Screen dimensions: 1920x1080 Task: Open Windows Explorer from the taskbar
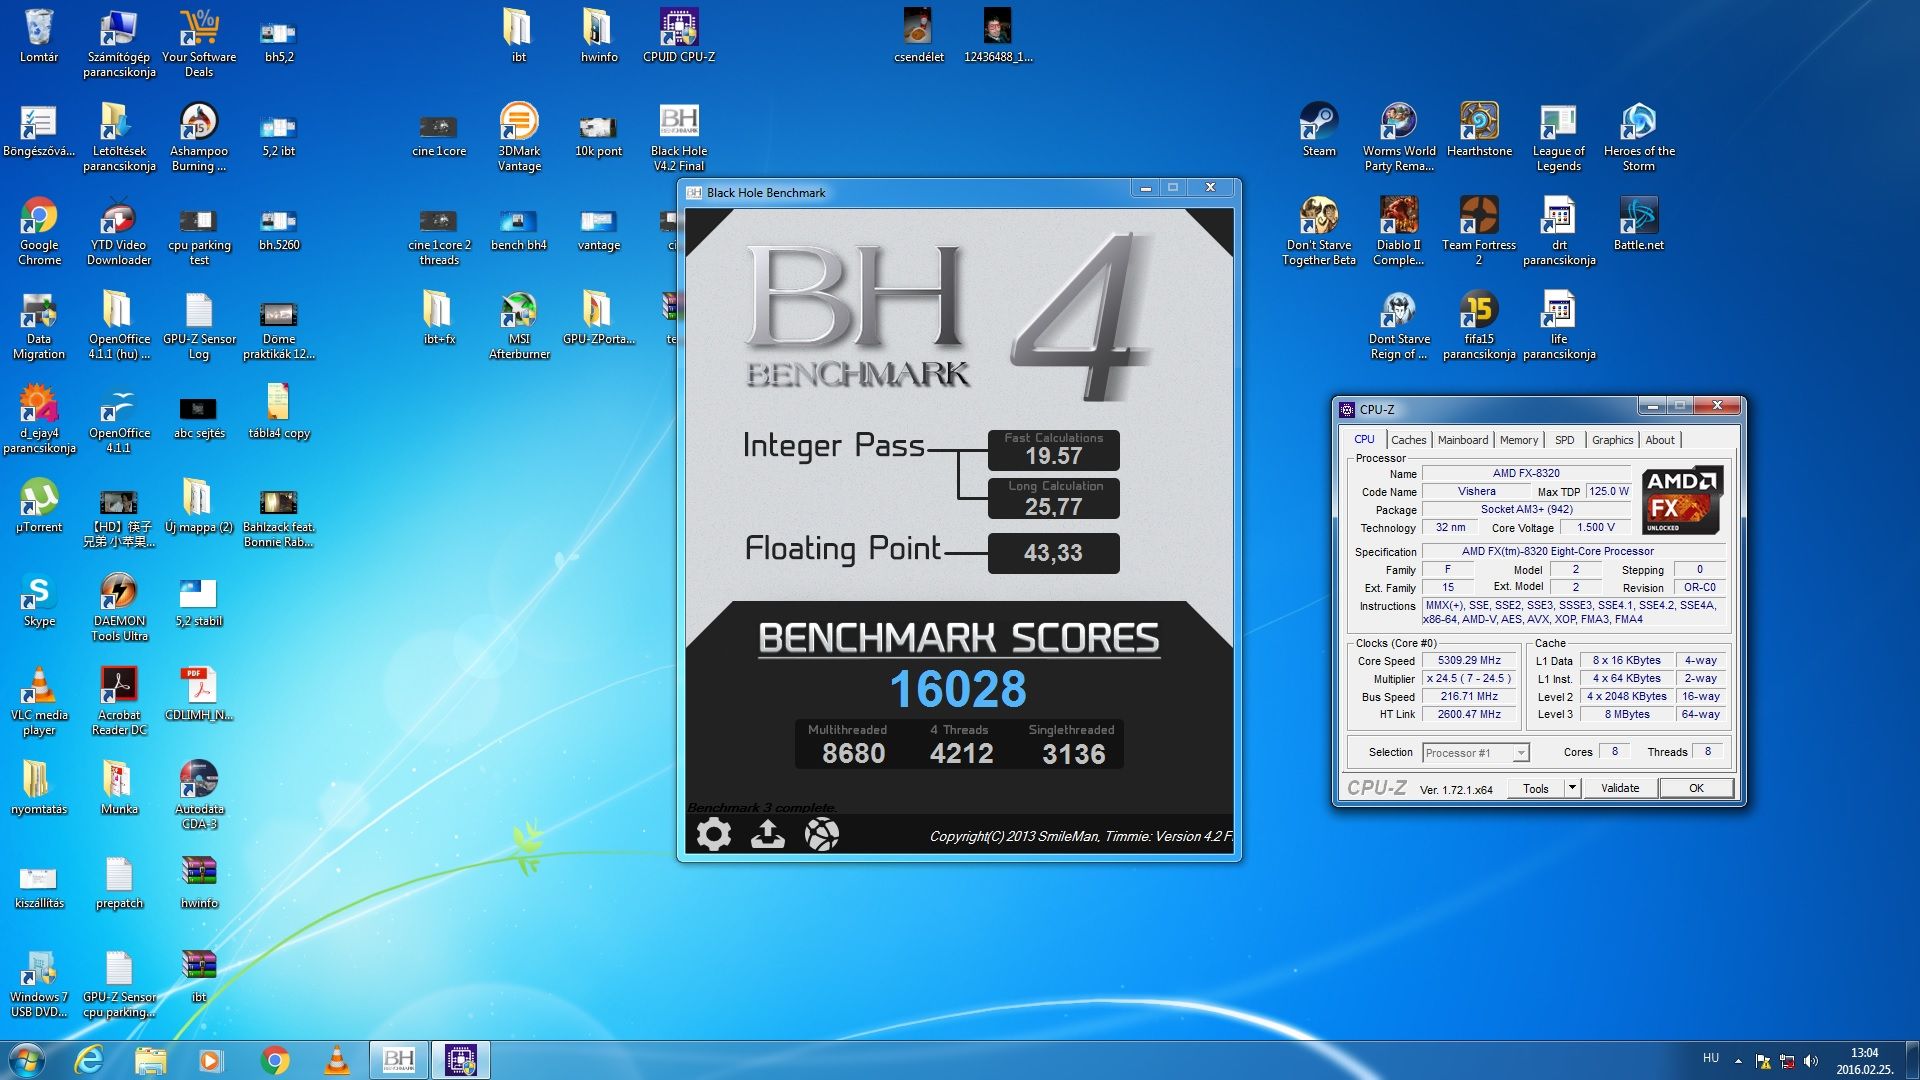click(x=150, y=1060)
